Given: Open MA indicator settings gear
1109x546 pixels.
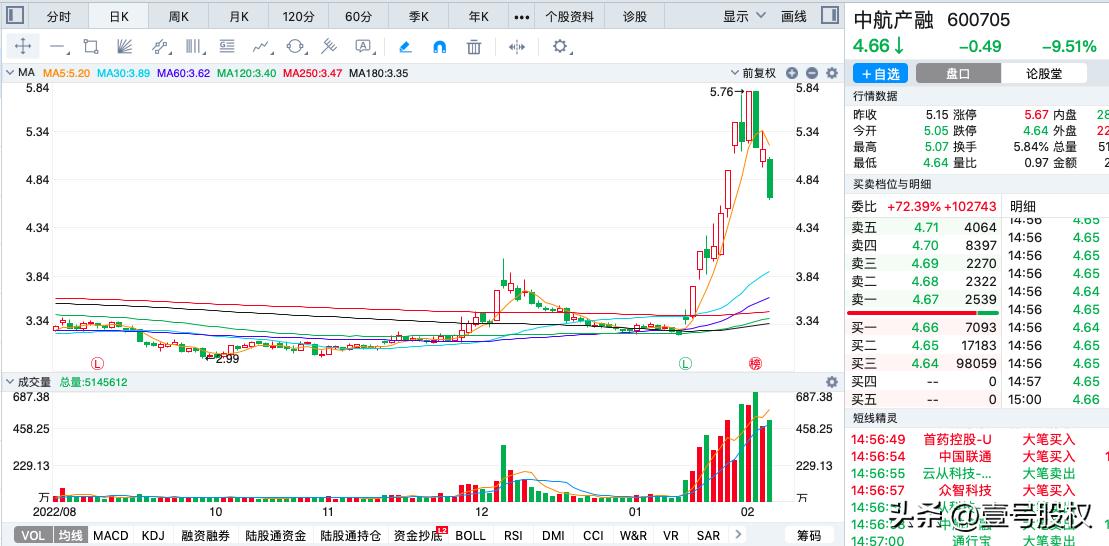Looking at the screenshot, I should 832,73.
